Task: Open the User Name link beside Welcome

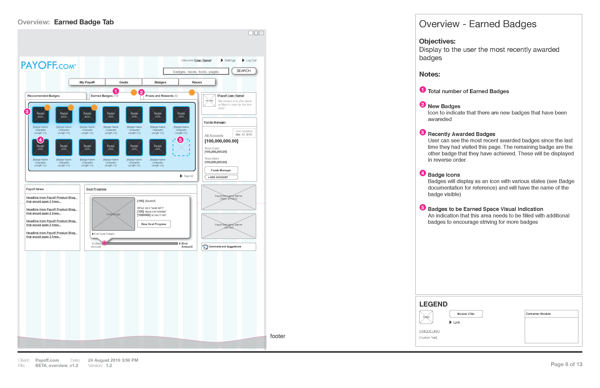Action: pos(203,60)
